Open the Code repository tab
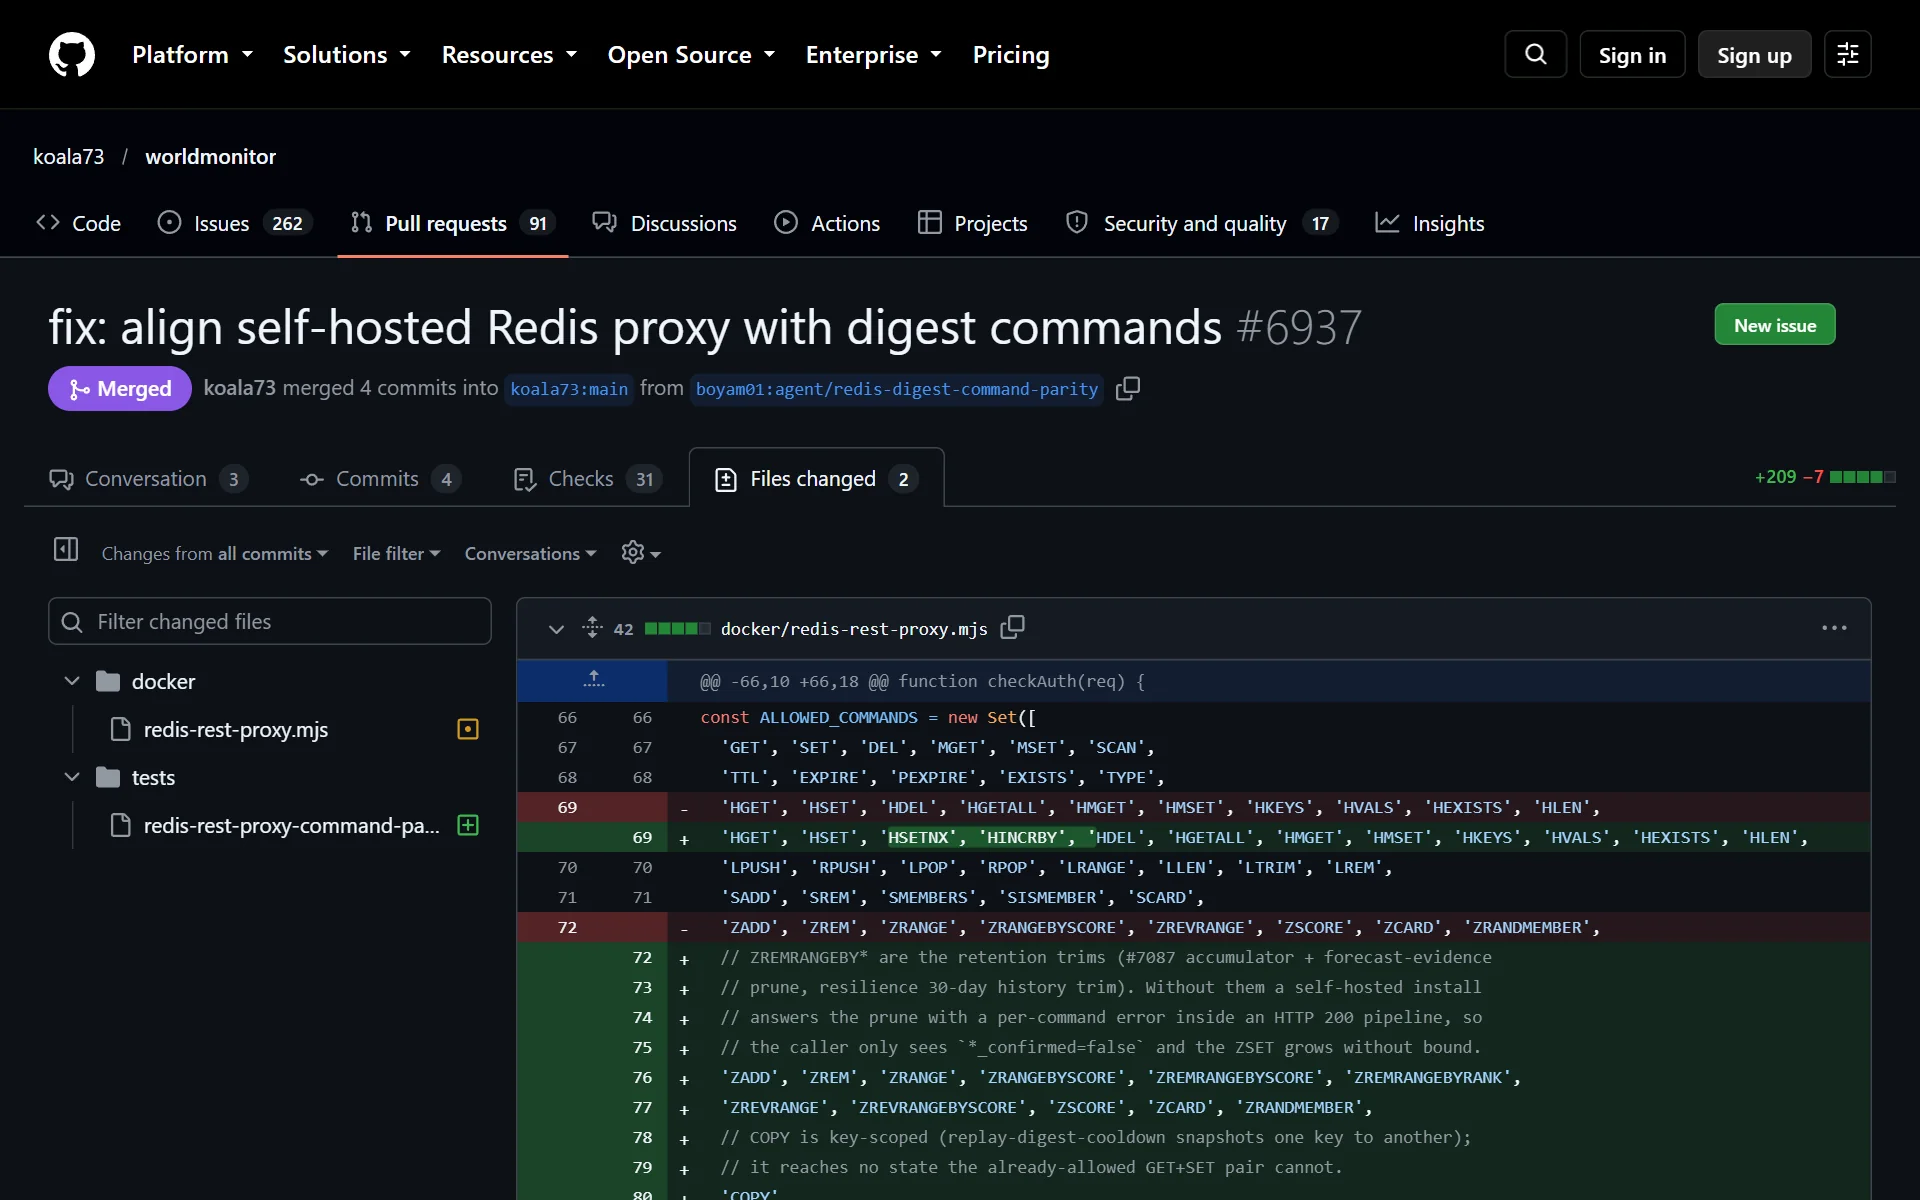 (78, 223)
